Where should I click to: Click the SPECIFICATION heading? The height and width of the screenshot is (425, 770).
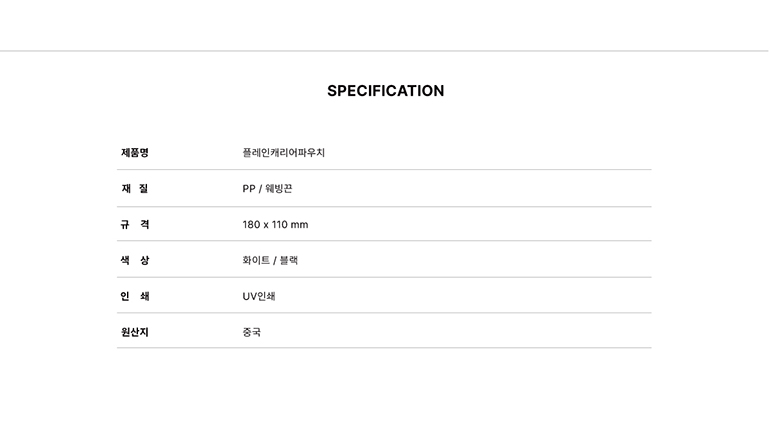pyautogui.click(x=385, y=91)
